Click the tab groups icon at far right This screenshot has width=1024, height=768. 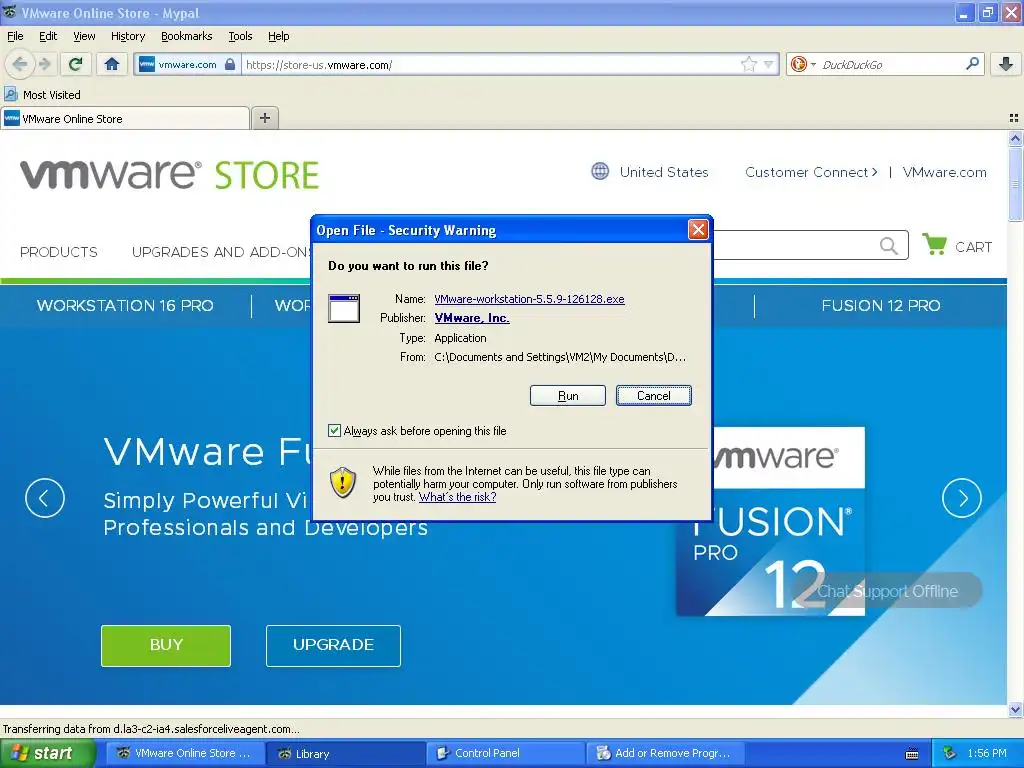1014,118
